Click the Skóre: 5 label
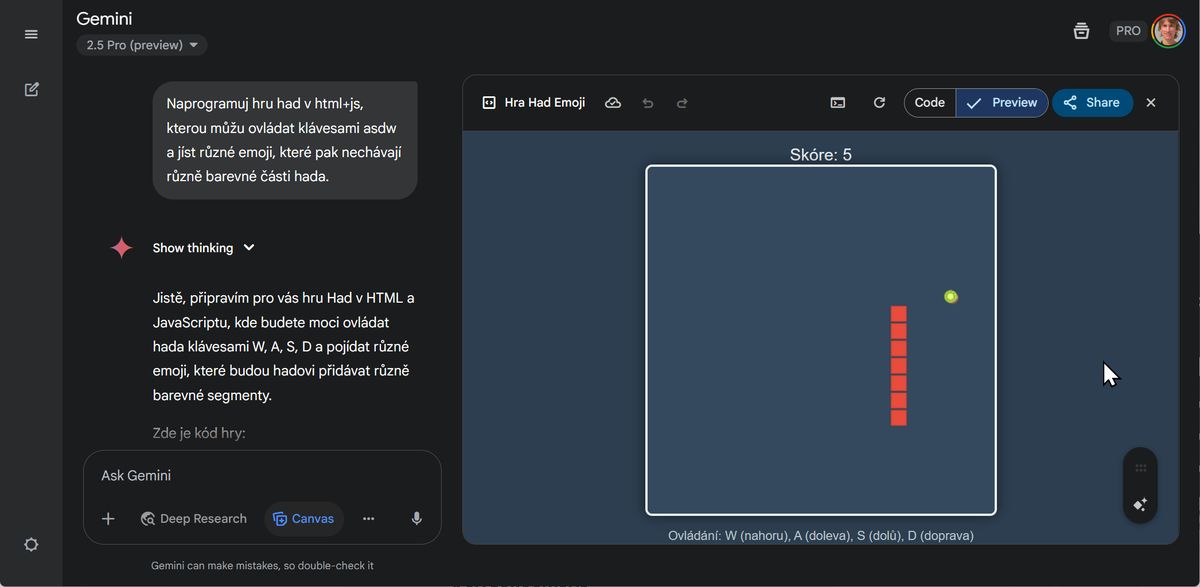Image resolution: width=1200 pixels, height=587 pixels. point(821,154)
